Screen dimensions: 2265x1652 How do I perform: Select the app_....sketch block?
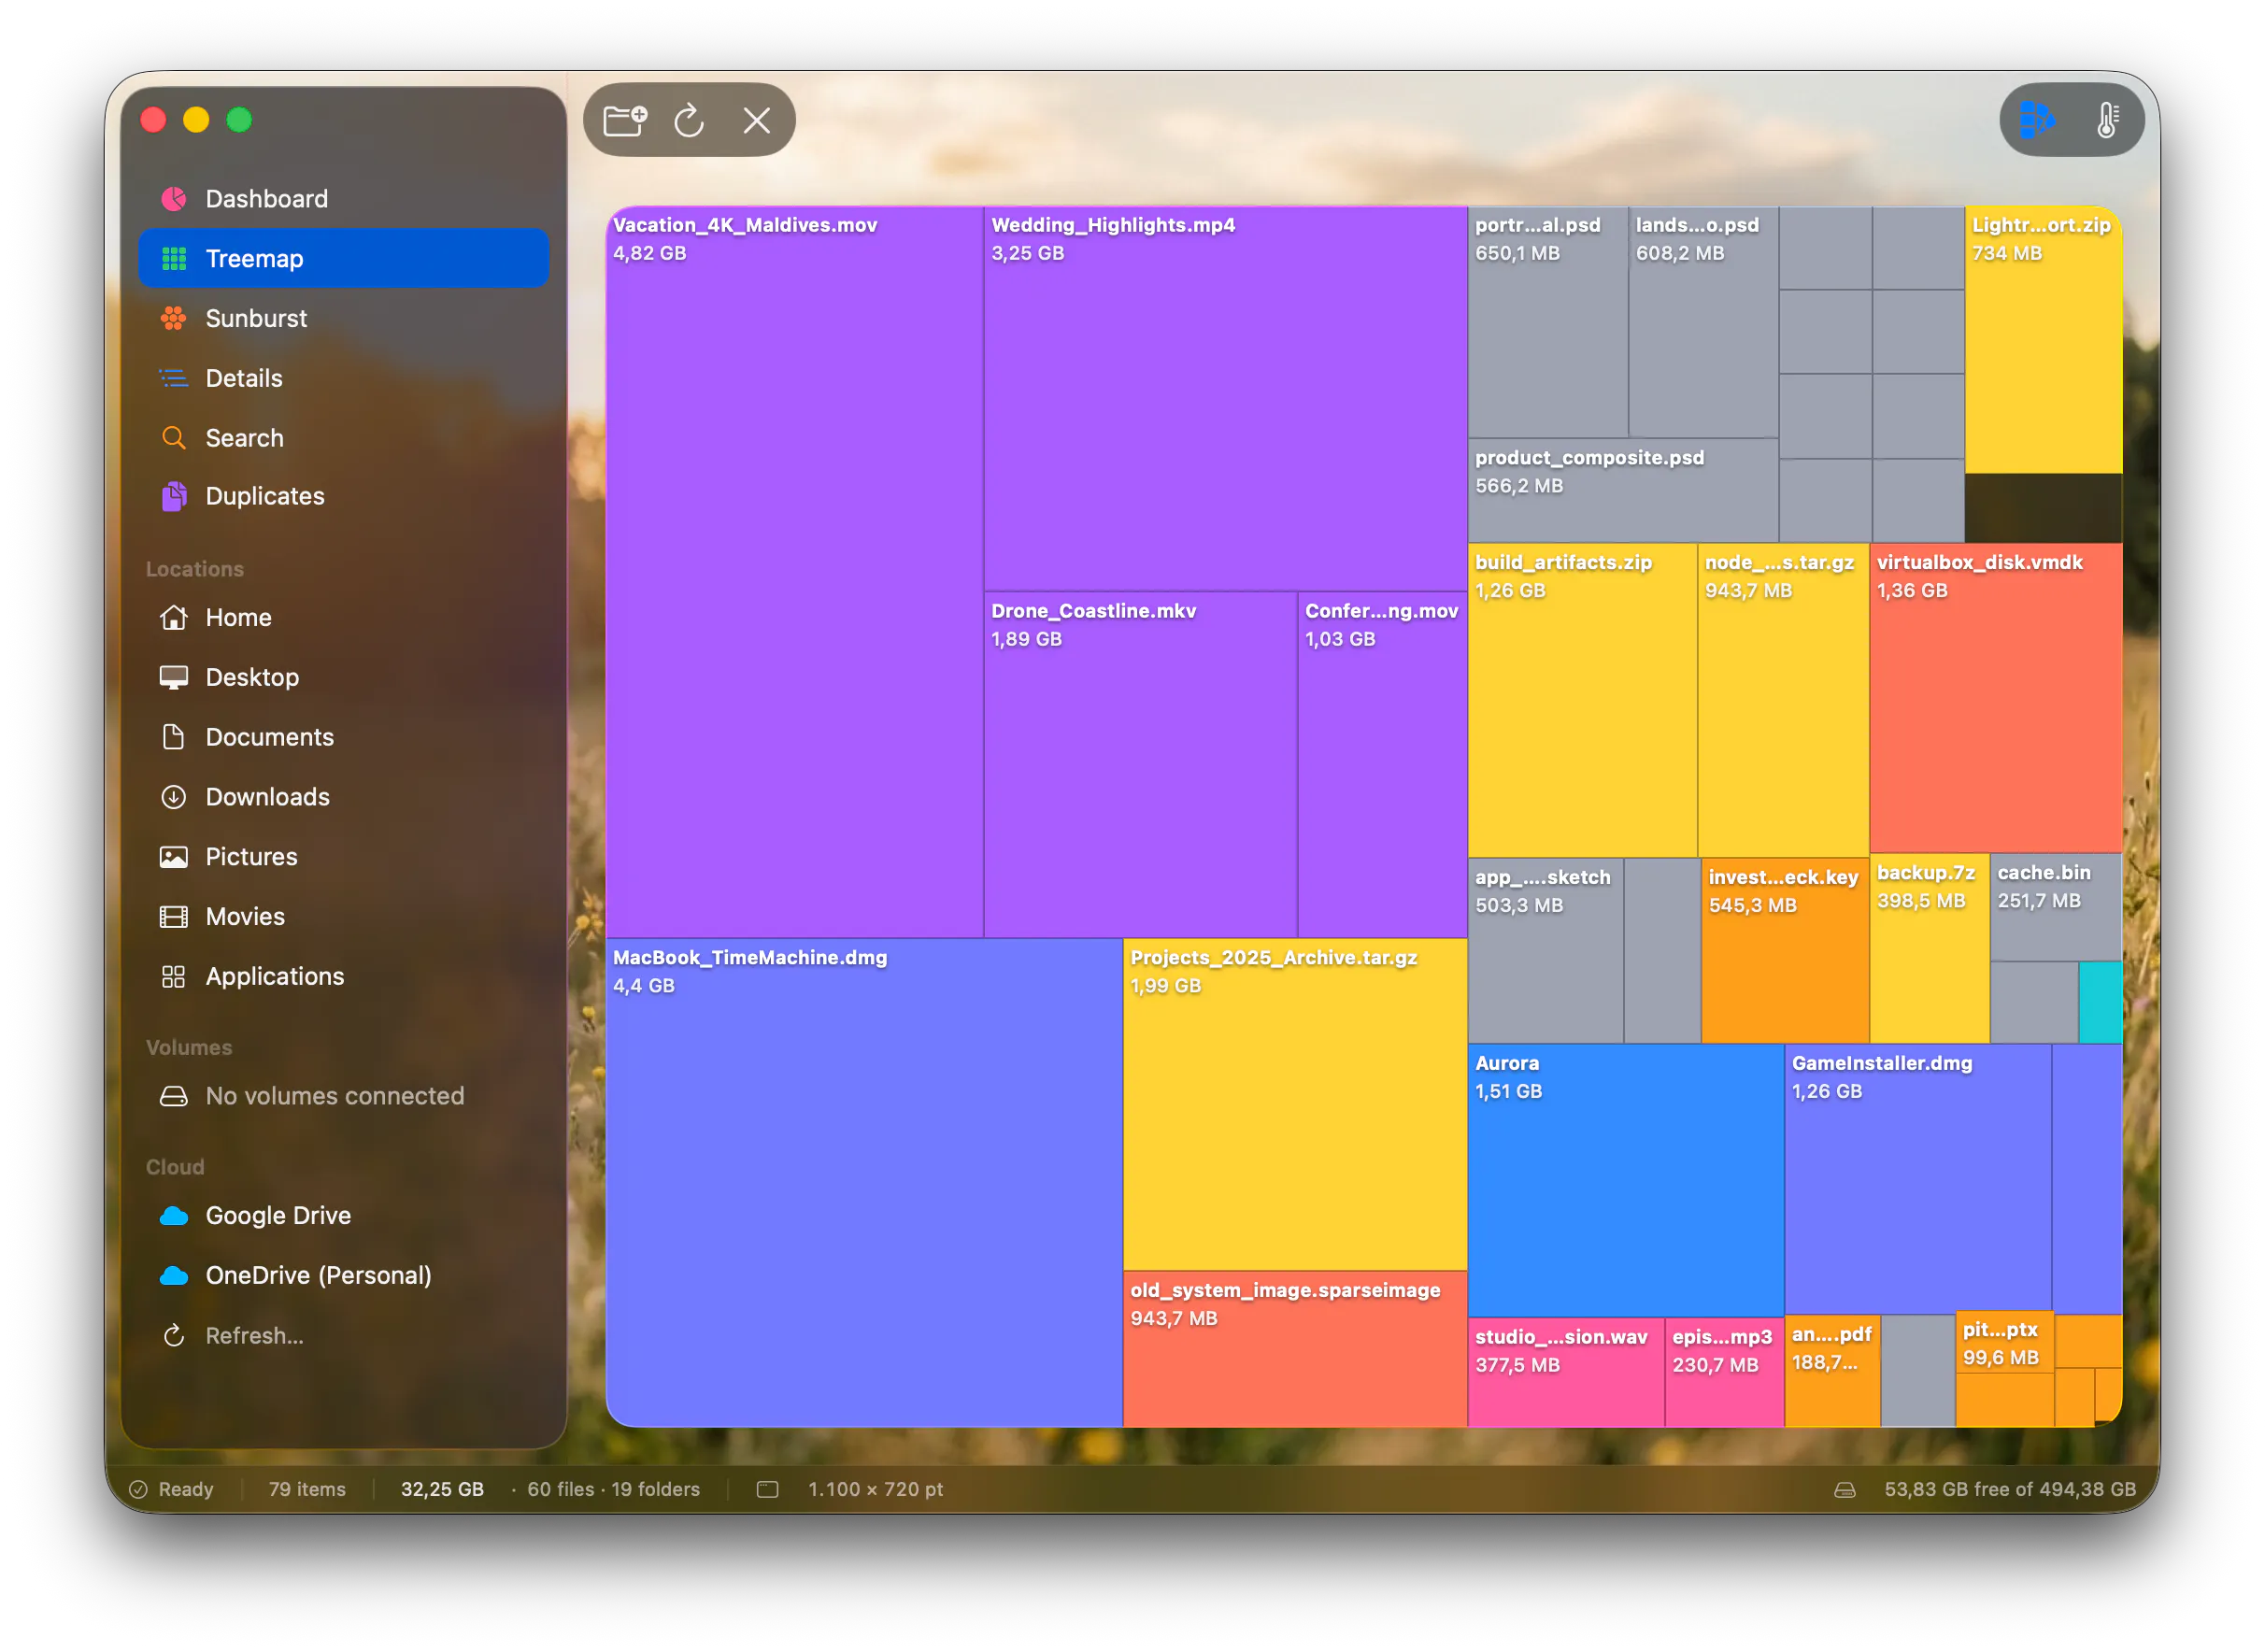coord(1546,951)
